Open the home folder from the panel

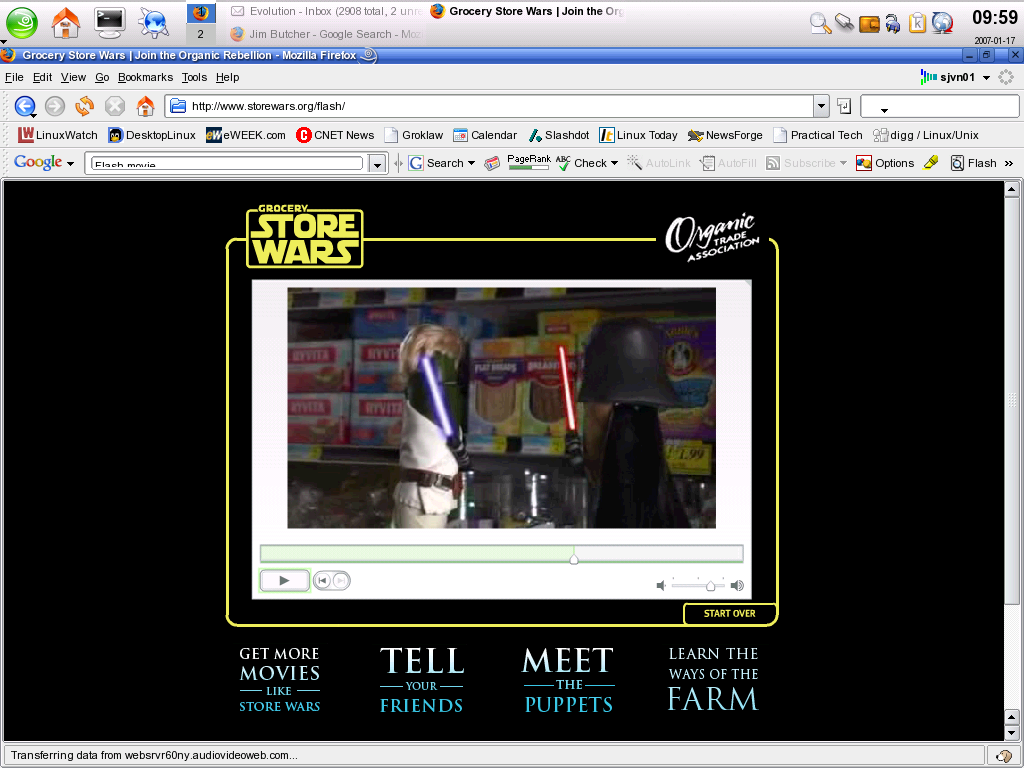point(66,23)
